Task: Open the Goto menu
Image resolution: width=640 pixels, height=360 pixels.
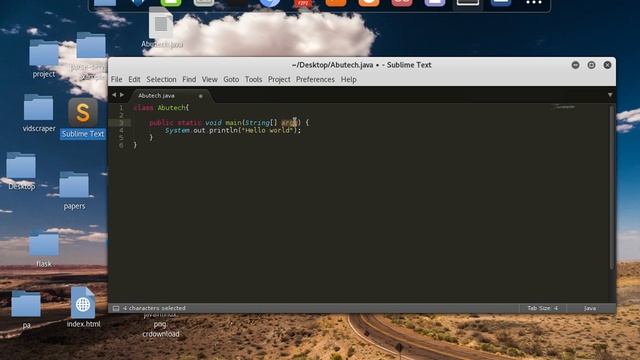Action: click(231, 79)
